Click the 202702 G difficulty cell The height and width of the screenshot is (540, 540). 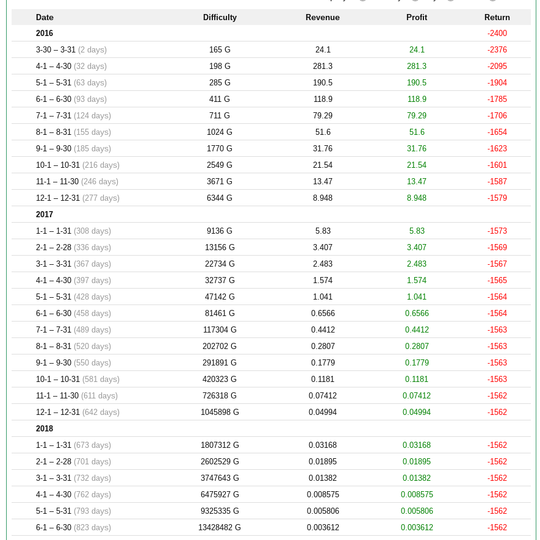(x=220, y=346)
